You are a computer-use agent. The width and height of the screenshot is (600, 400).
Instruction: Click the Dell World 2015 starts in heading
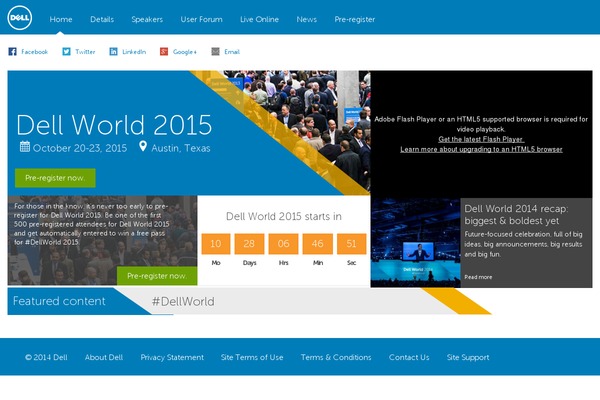pos(284,216)
